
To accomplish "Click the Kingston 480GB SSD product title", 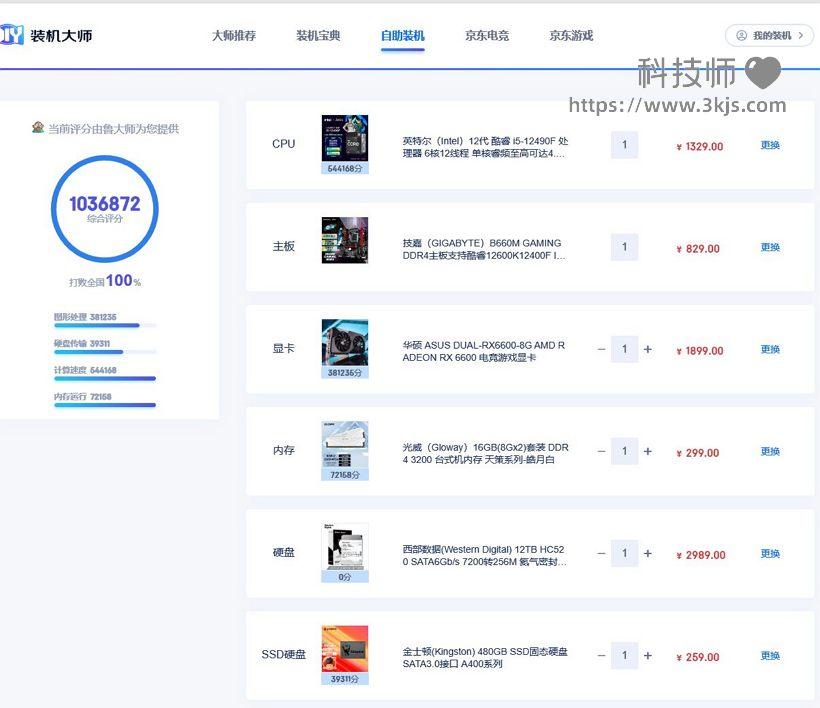I will (x=485, y=657).
